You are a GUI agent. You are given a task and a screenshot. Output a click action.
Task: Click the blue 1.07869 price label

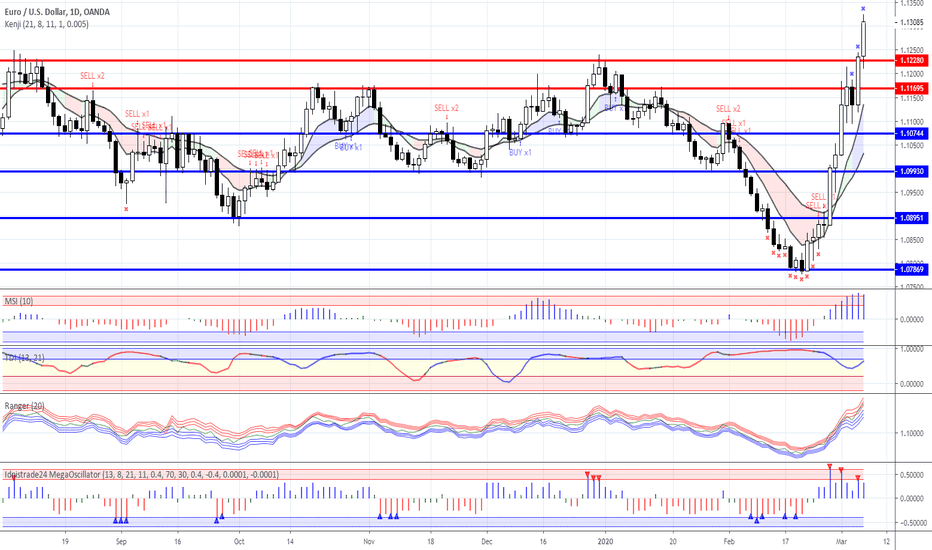(912, 270)
